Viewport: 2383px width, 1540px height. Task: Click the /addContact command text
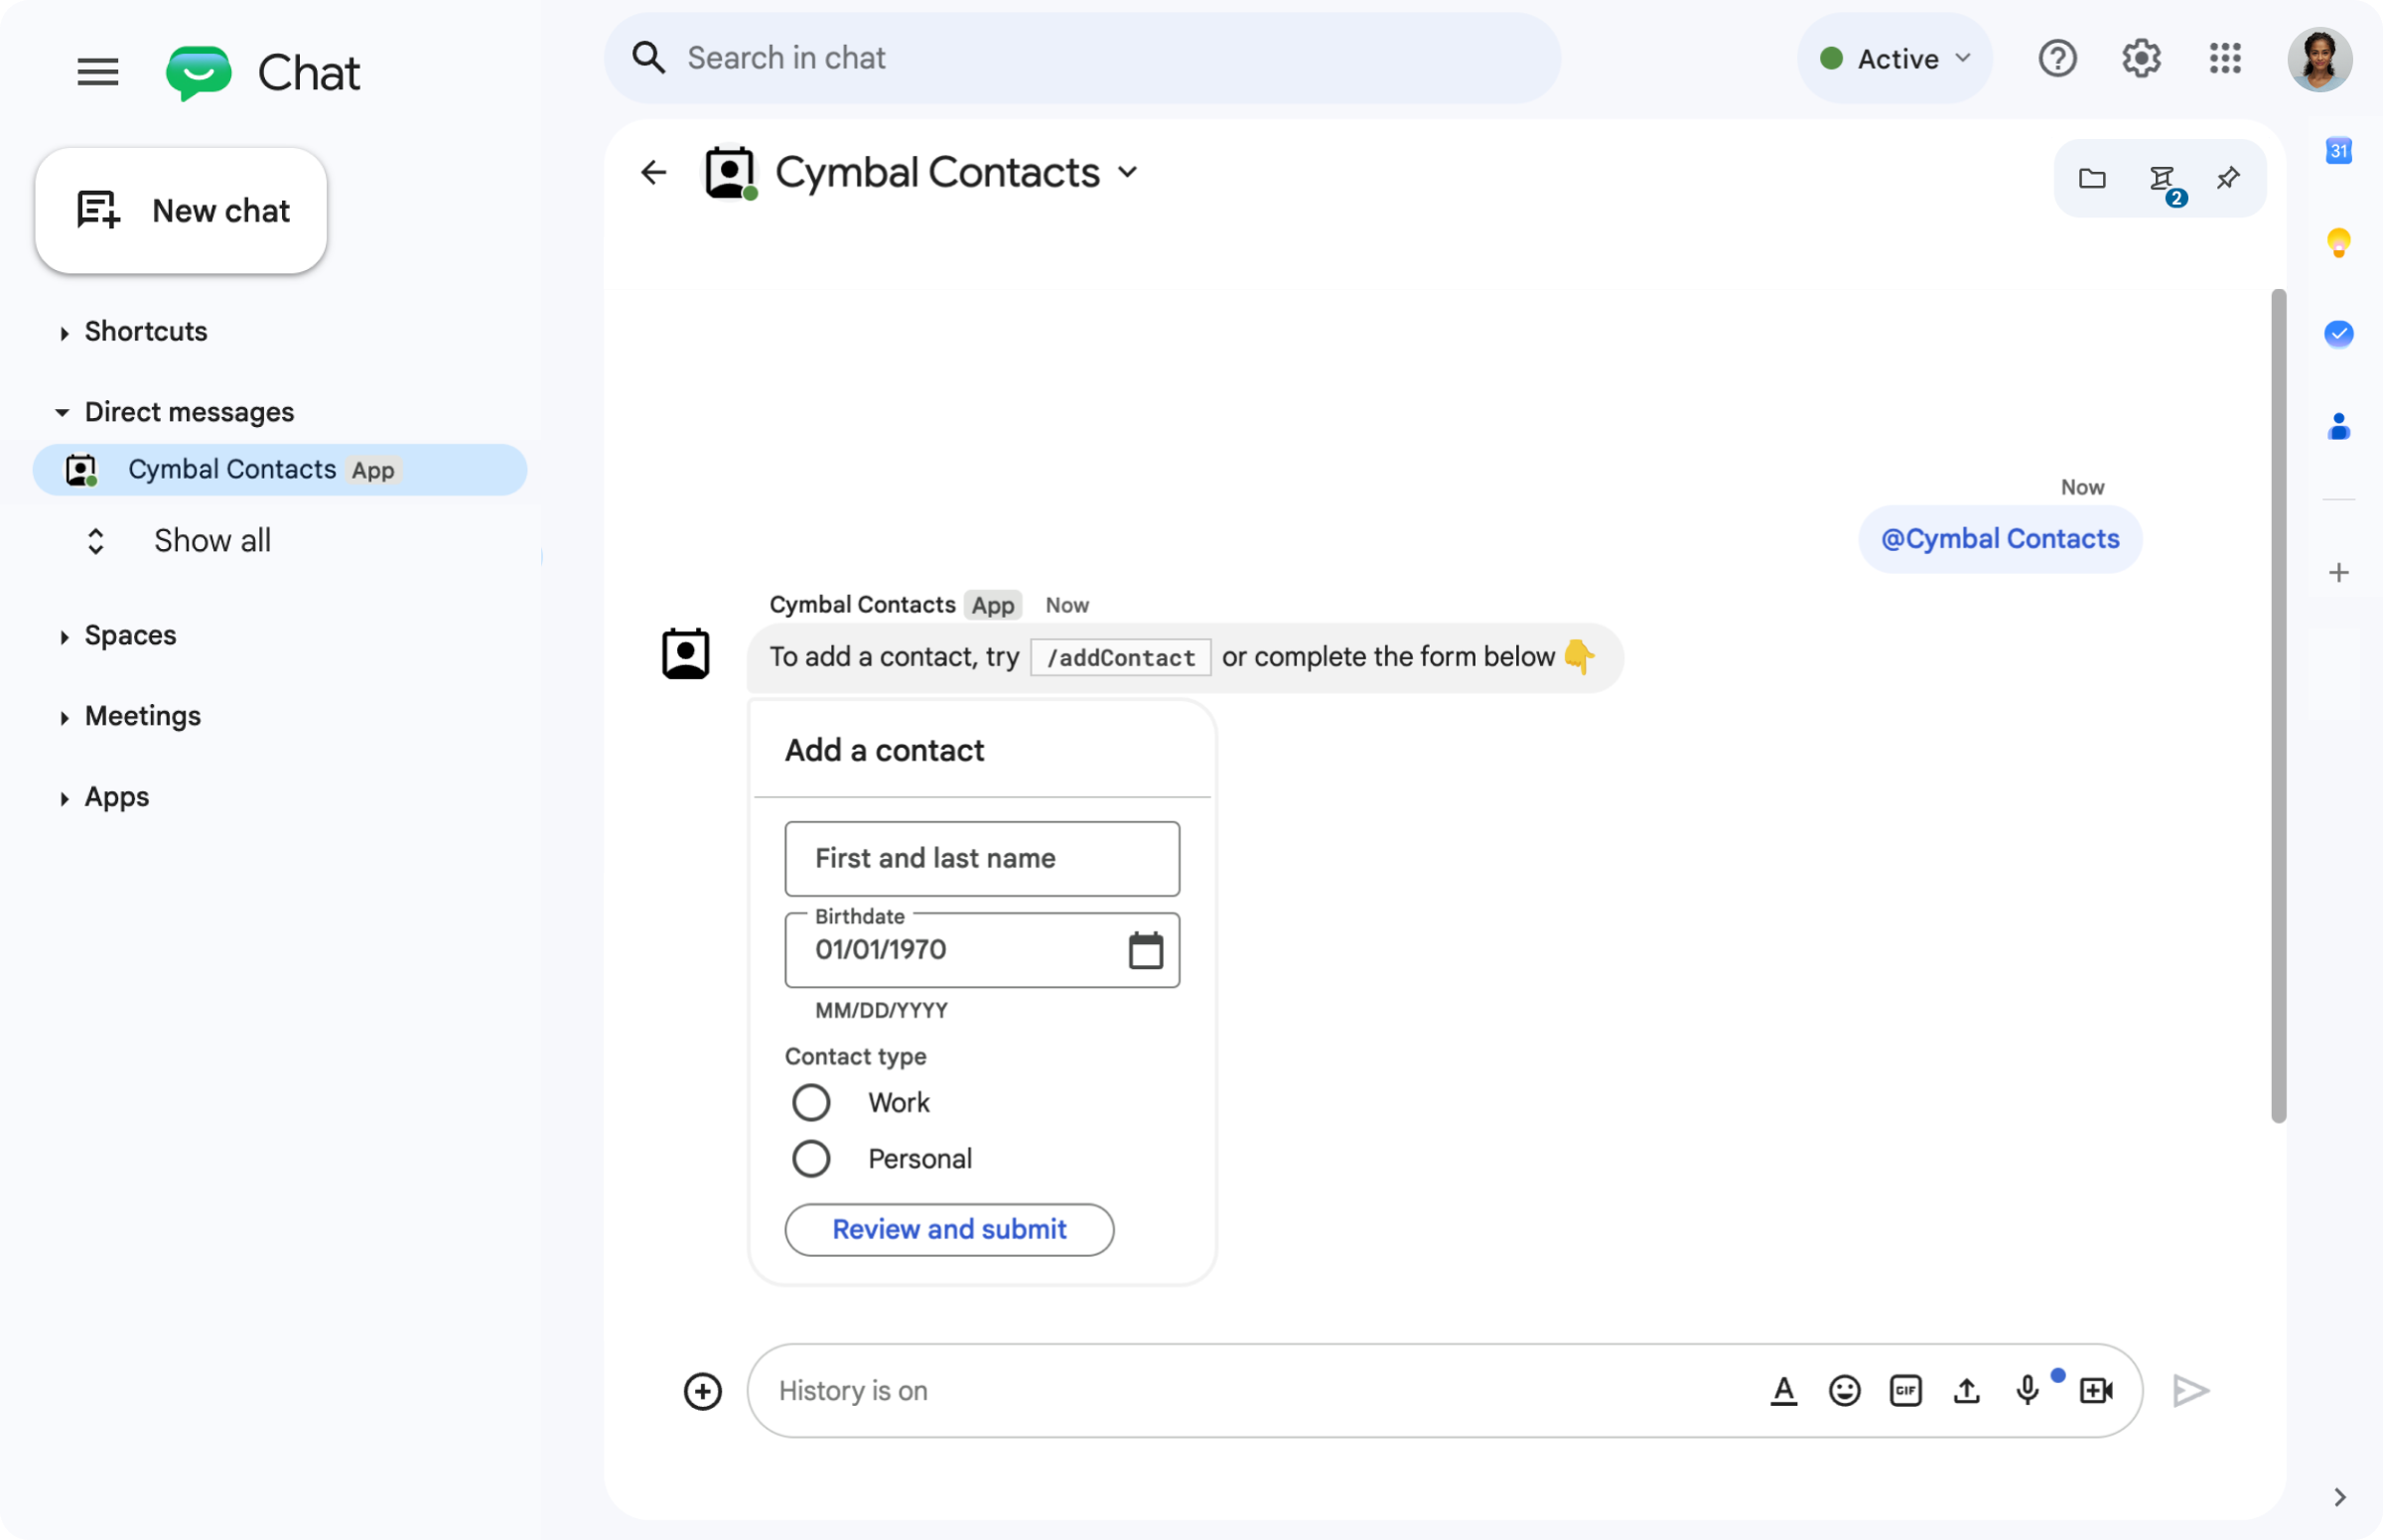click(x=1120, y=658)
